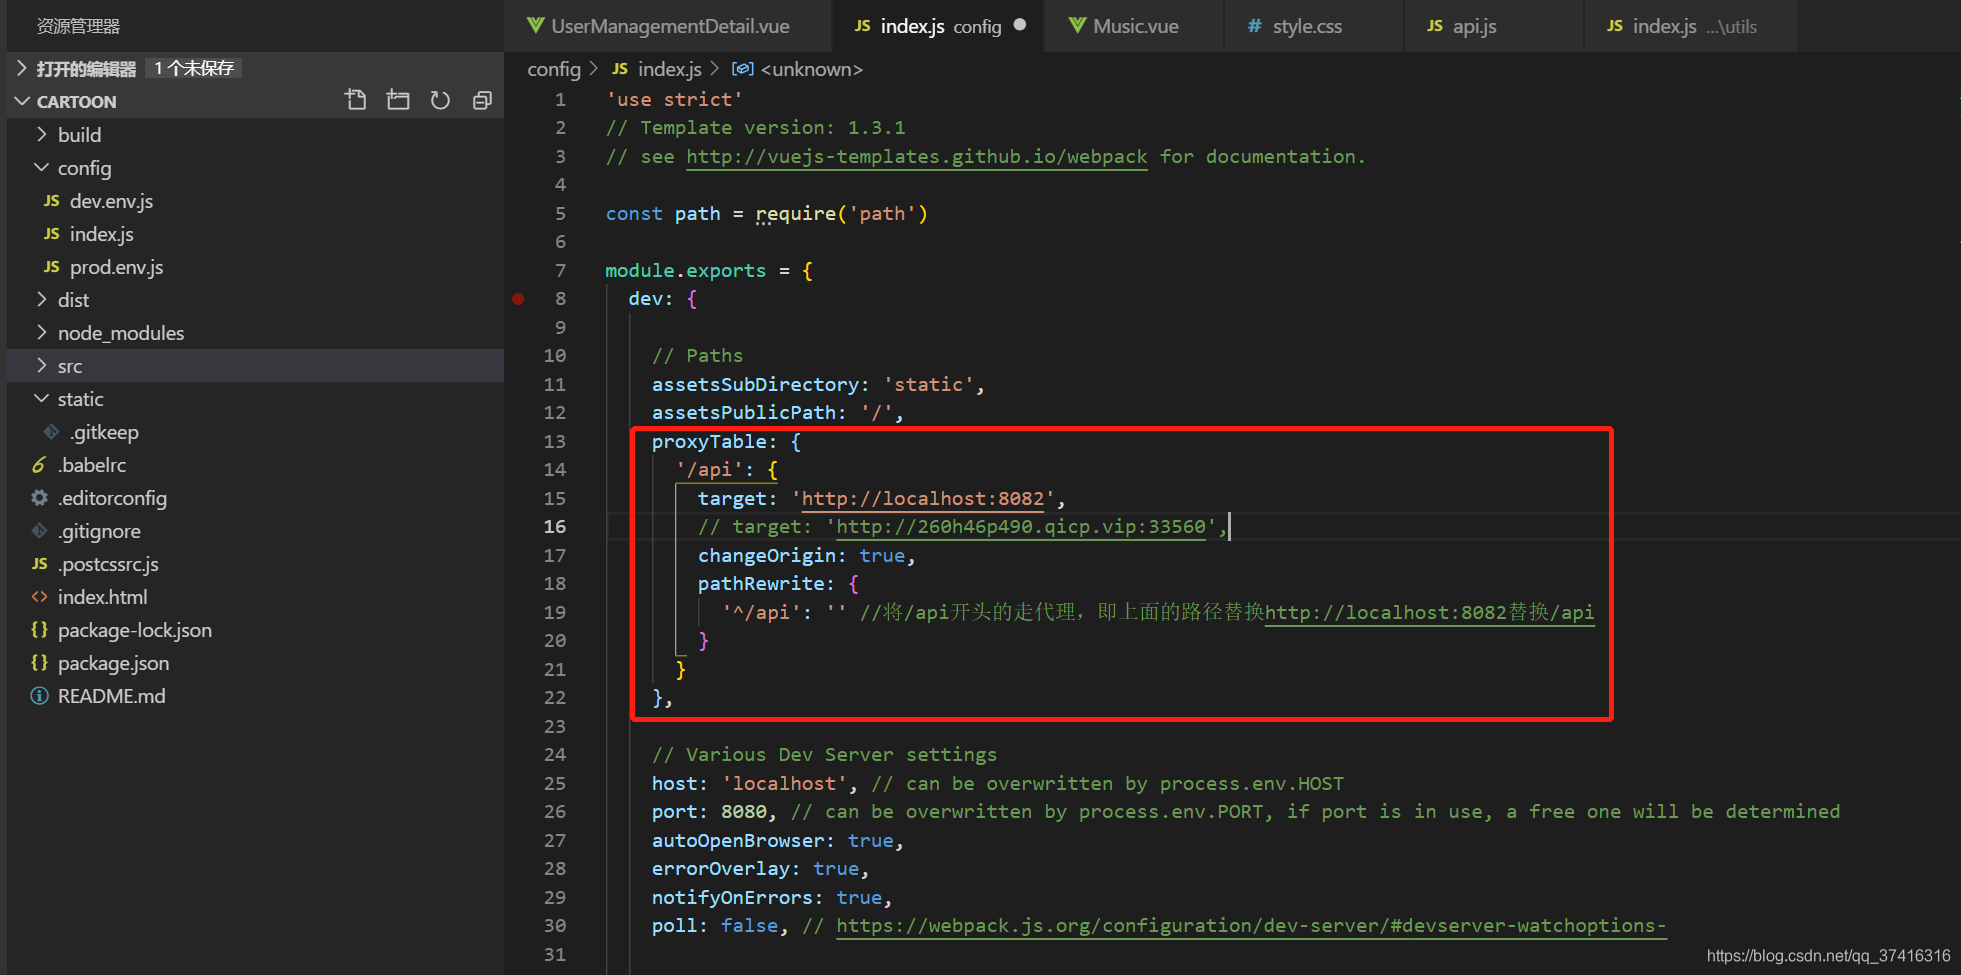This screenshot has width=1961, height=975.
Task: Click autoOpenBrowser on line 27
Action: point(738,841)
